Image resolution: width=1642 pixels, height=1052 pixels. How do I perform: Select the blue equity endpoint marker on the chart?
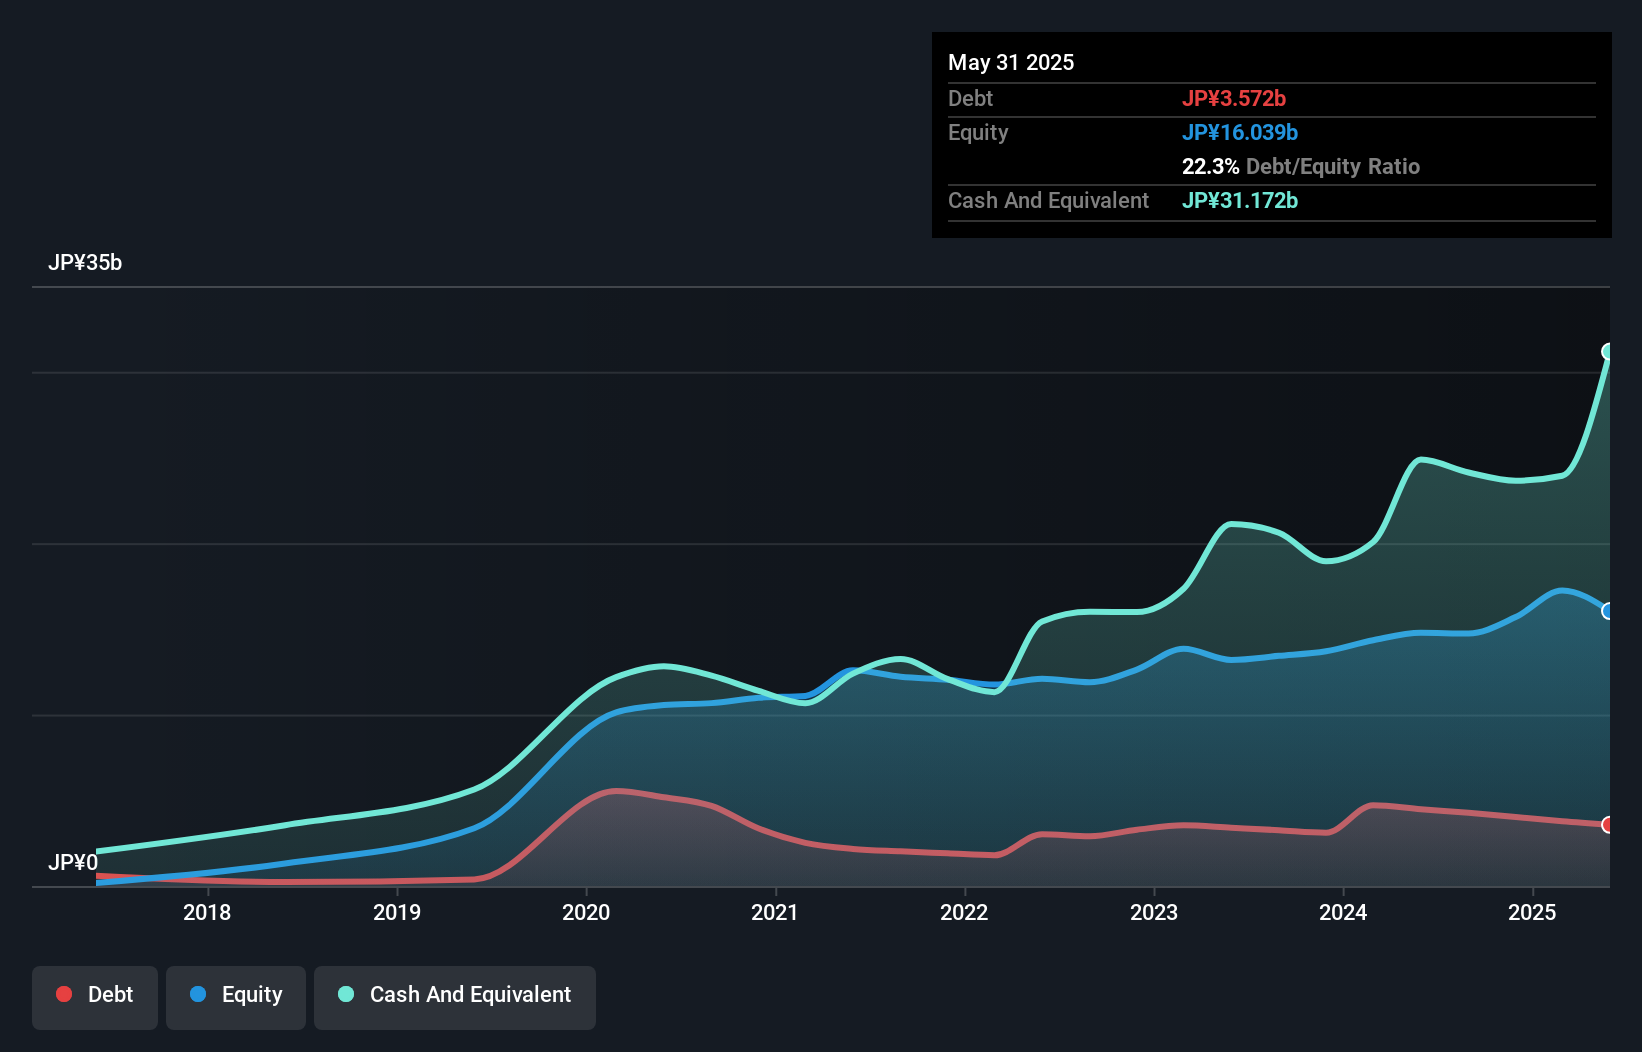click(x=1608, y=610)
